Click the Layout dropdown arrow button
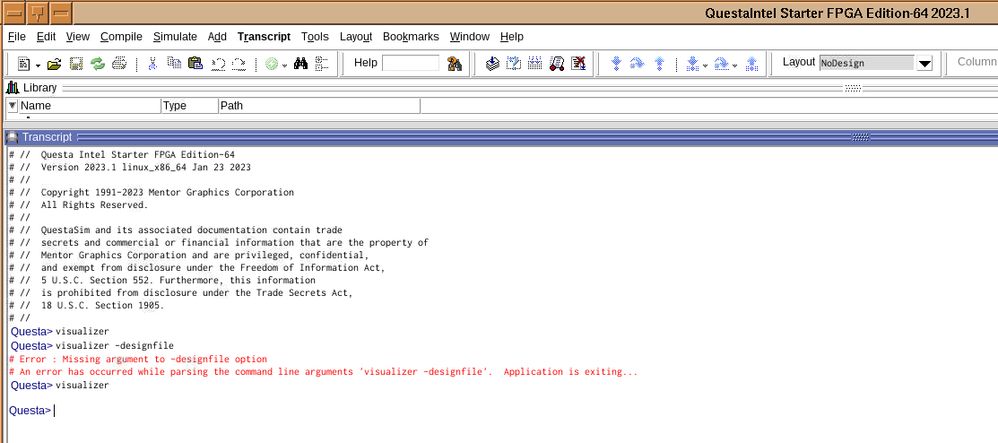Screen dimensions: 998x443 coord(925,63)
